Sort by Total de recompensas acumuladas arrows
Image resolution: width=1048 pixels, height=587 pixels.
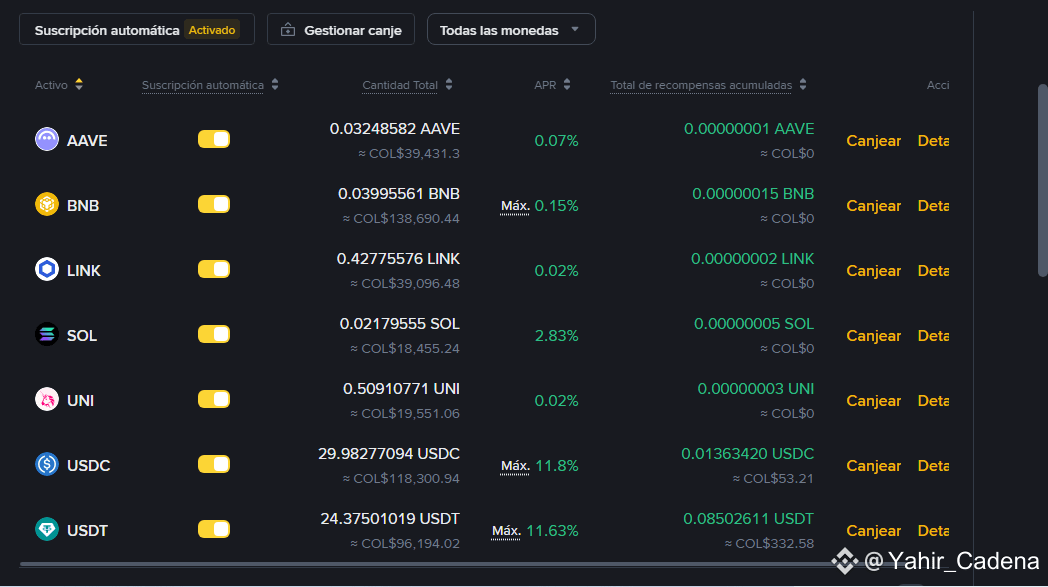[x=803, y=84]
